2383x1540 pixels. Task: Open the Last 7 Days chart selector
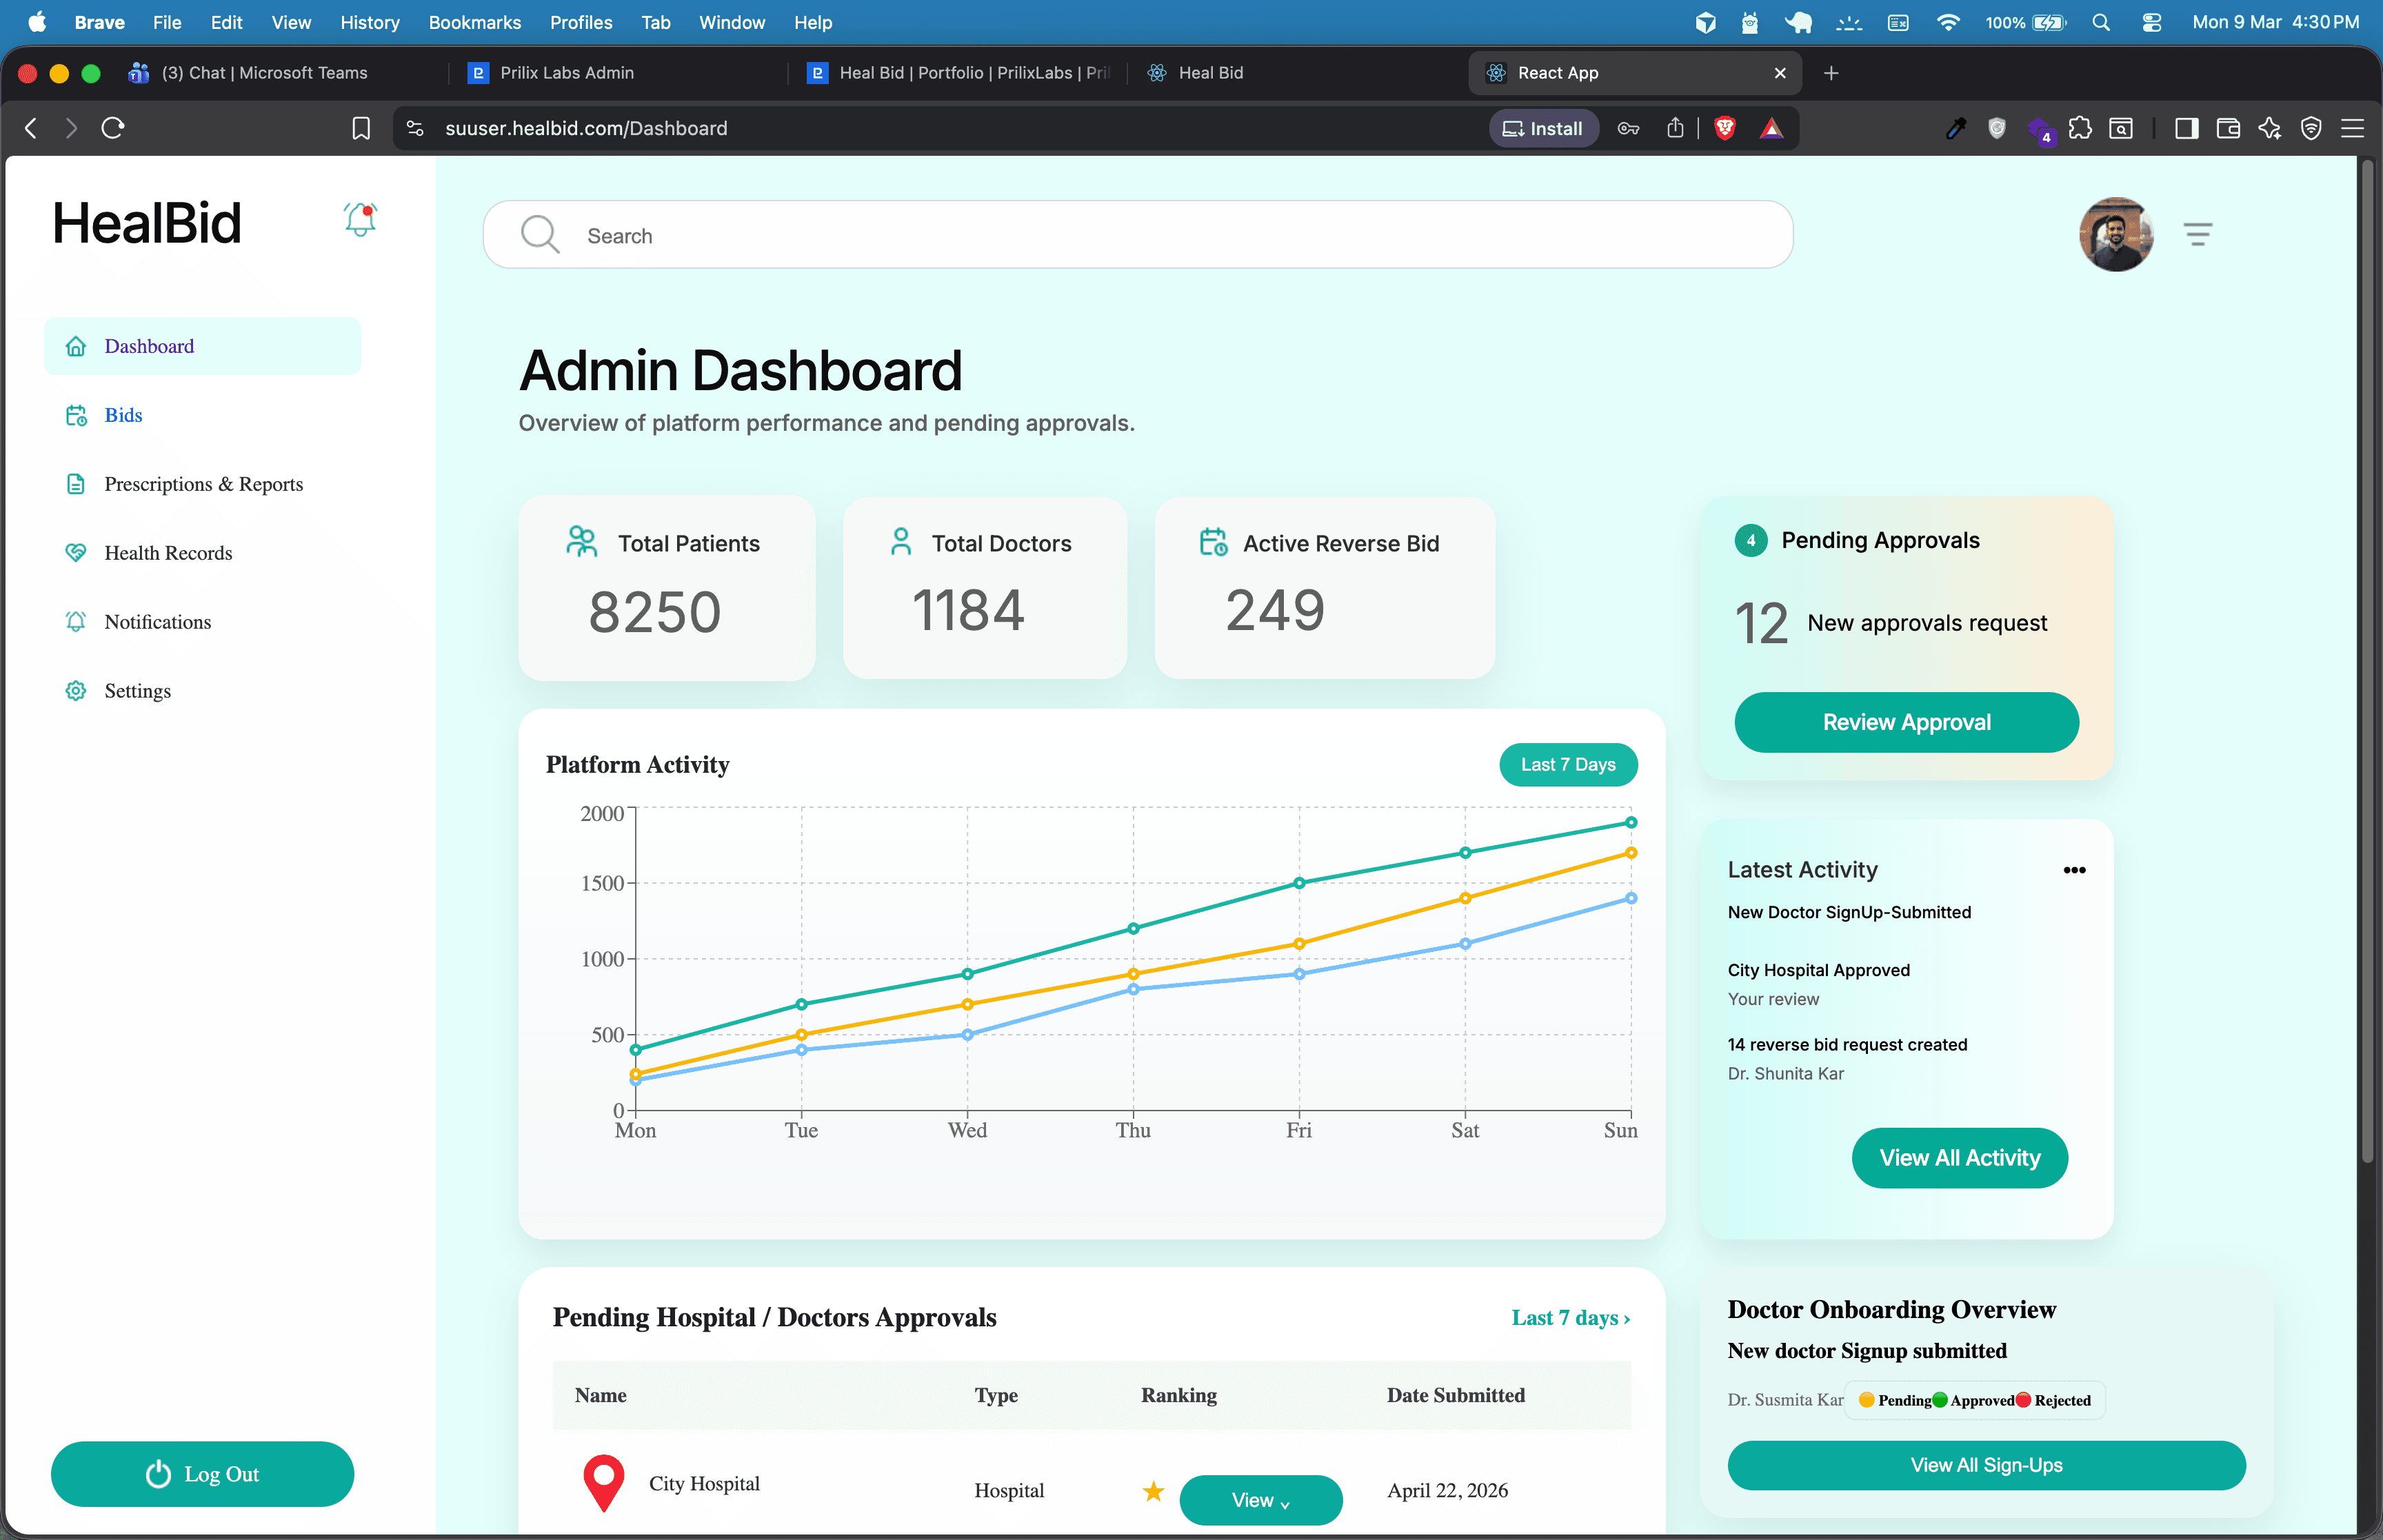(1568, 764)
